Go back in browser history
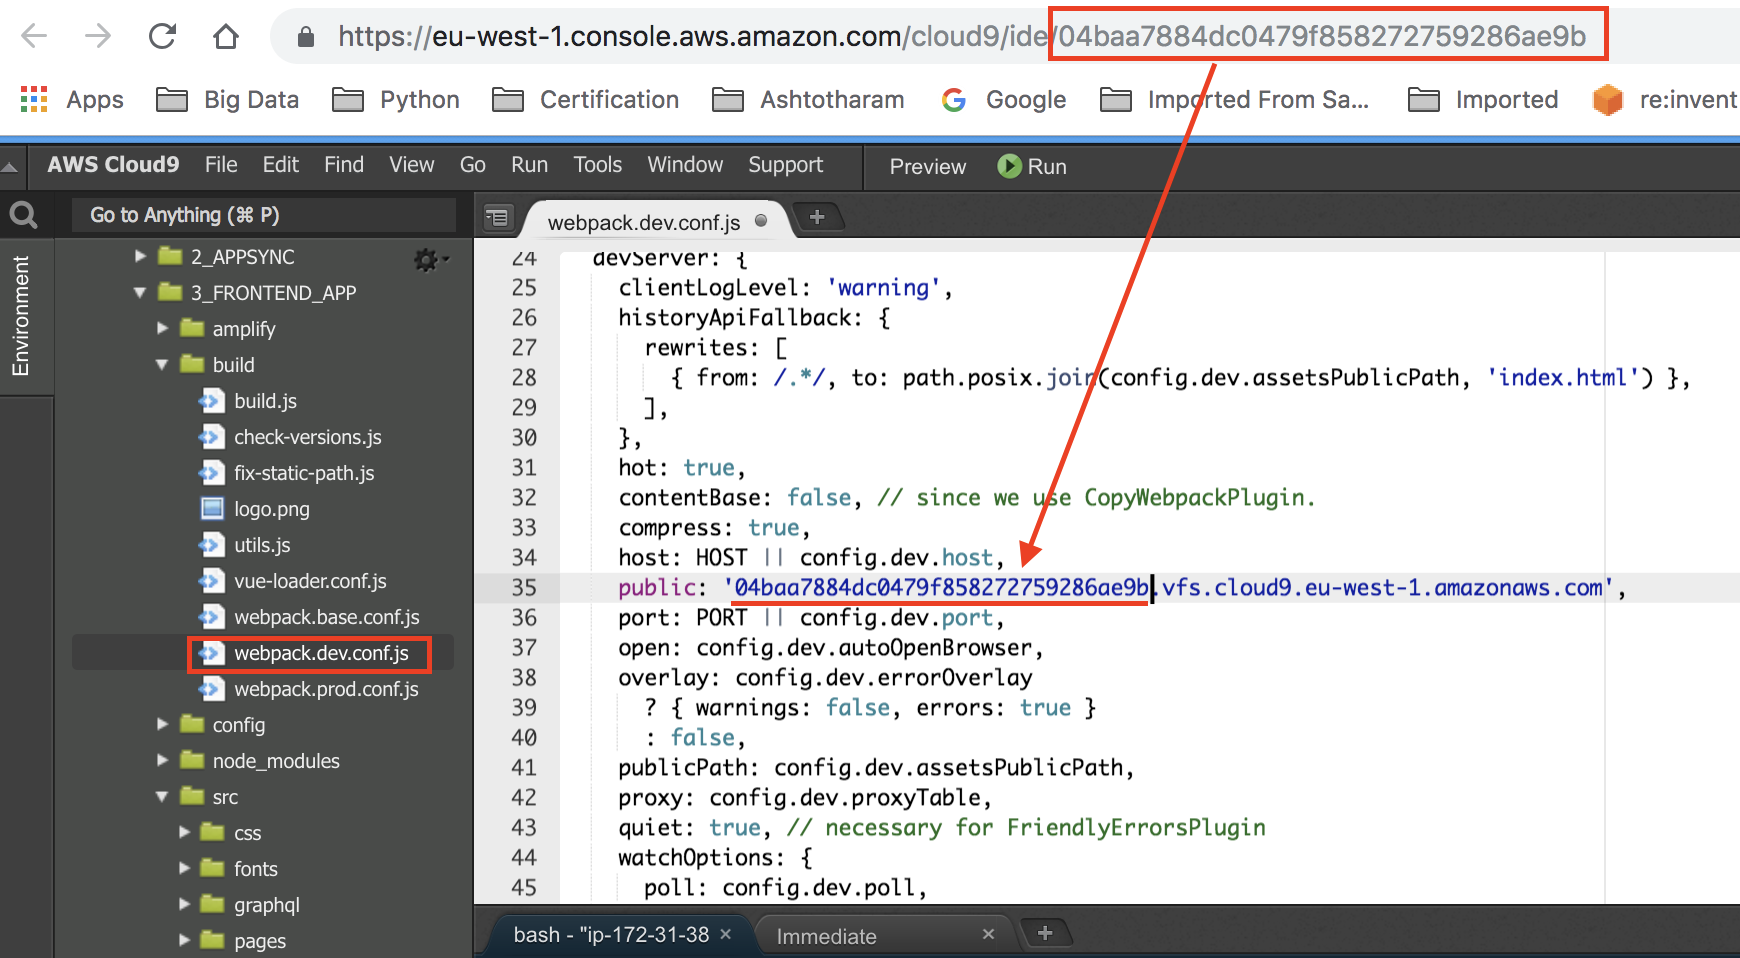 (x=34, y=37)
